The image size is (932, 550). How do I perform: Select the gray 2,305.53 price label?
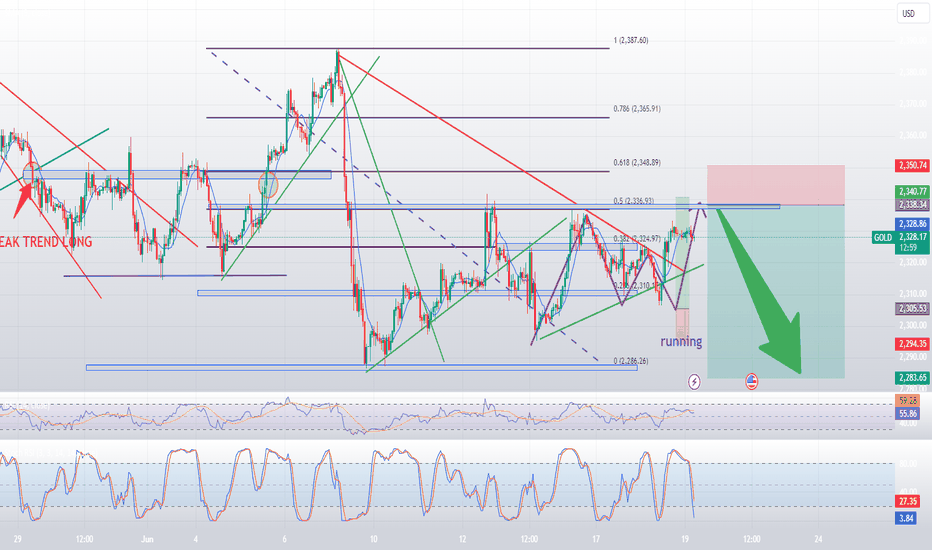pos(912,309)
